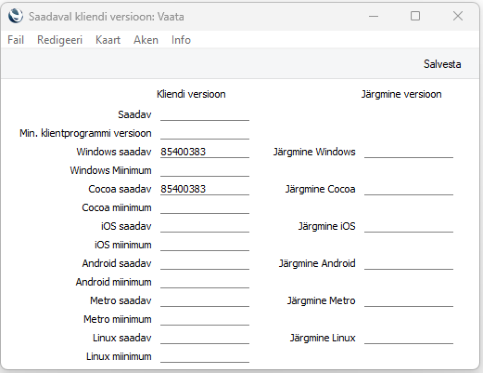This screenshot has width=483, height=373.
Task: Click the Windows Miinimum input field
Action: (205, 171)
